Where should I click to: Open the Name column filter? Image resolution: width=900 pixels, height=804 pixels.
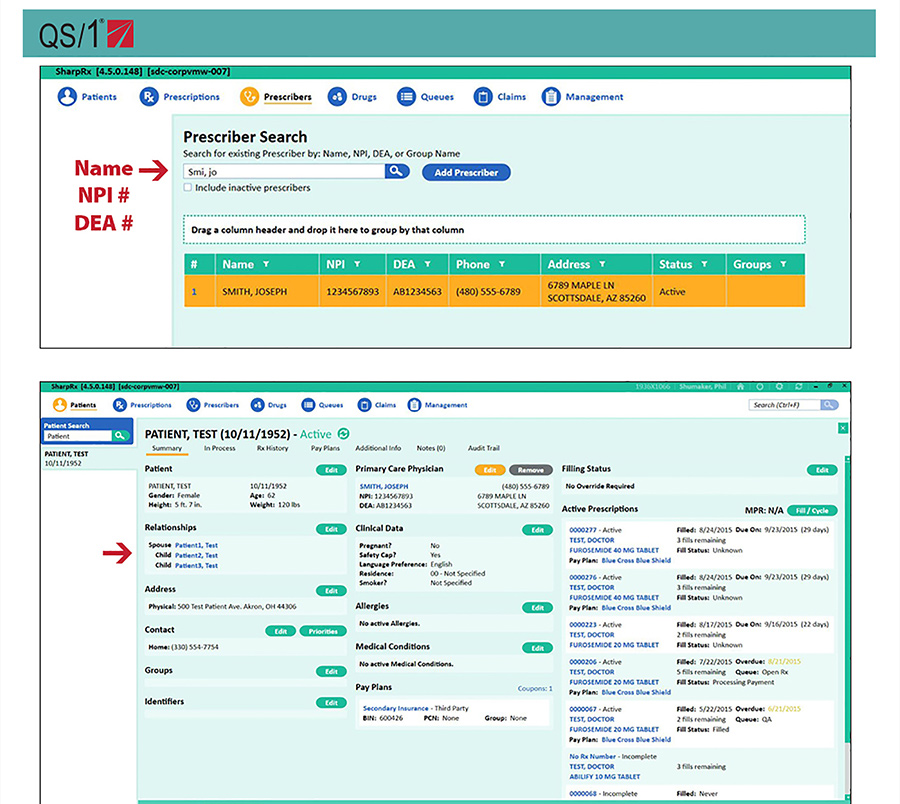(266, 264)
